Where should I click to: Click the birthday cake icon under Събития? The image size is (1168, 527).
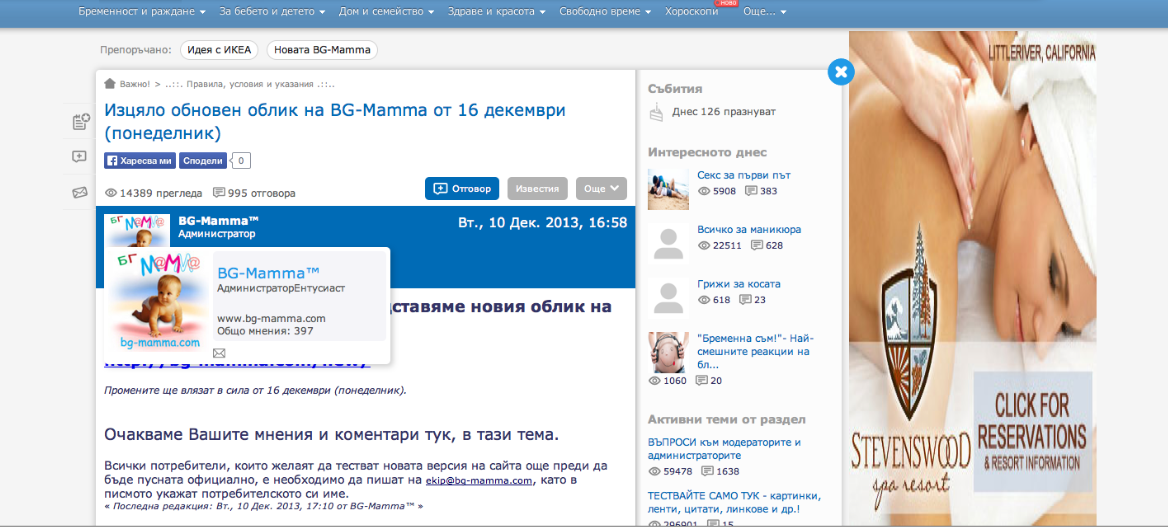point(656,113)
